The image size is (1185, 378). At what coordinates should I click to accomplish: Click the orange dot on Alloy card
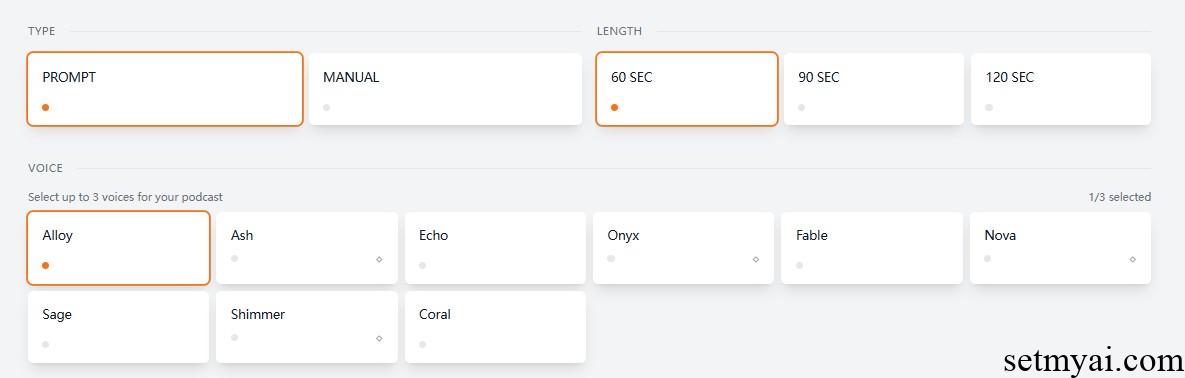(46, 265)
